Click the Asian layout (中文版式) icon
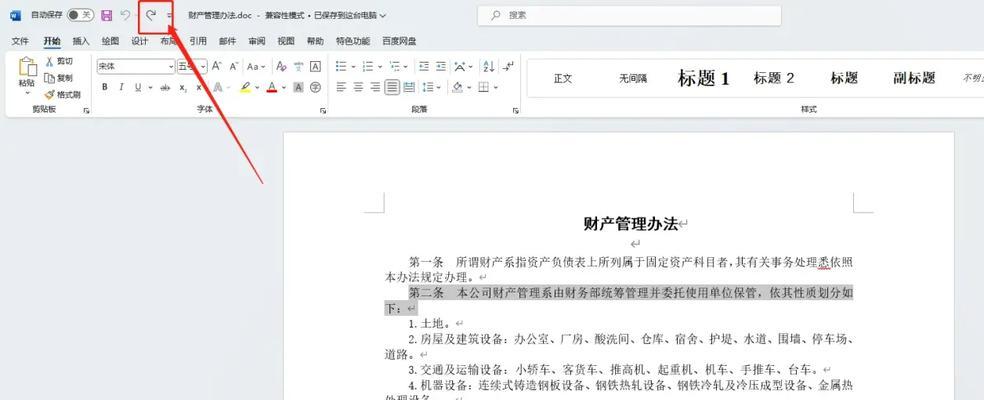Viewport: 984px width, 400px height. coord(460,66)
